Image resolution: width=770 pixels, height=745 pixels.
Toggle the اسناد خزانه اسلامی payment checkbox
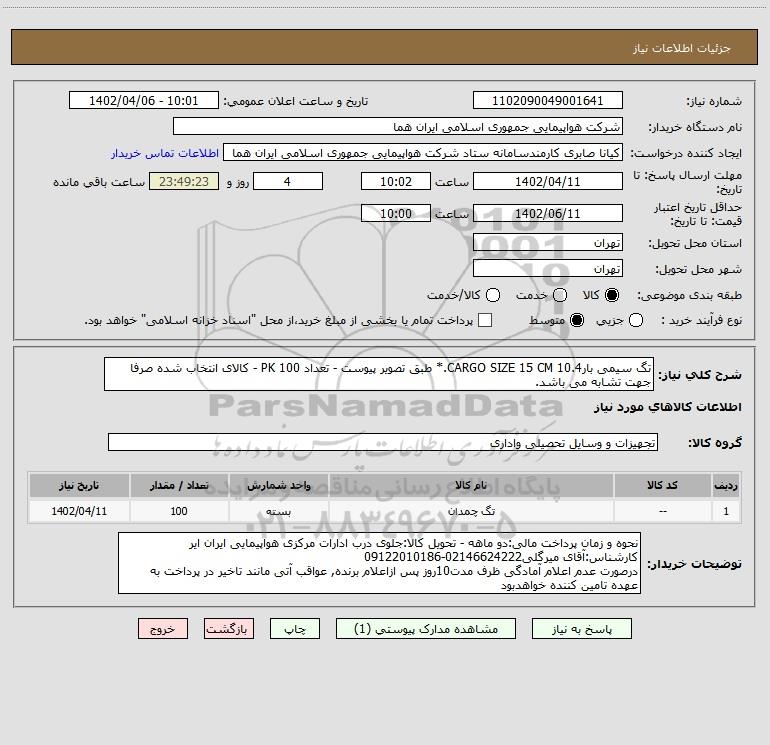[485, 320]
